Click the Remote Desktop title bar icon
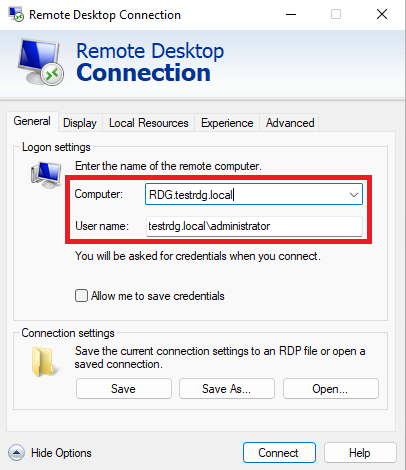Viewport: 406px width, 470px height. tap(16, 14)
